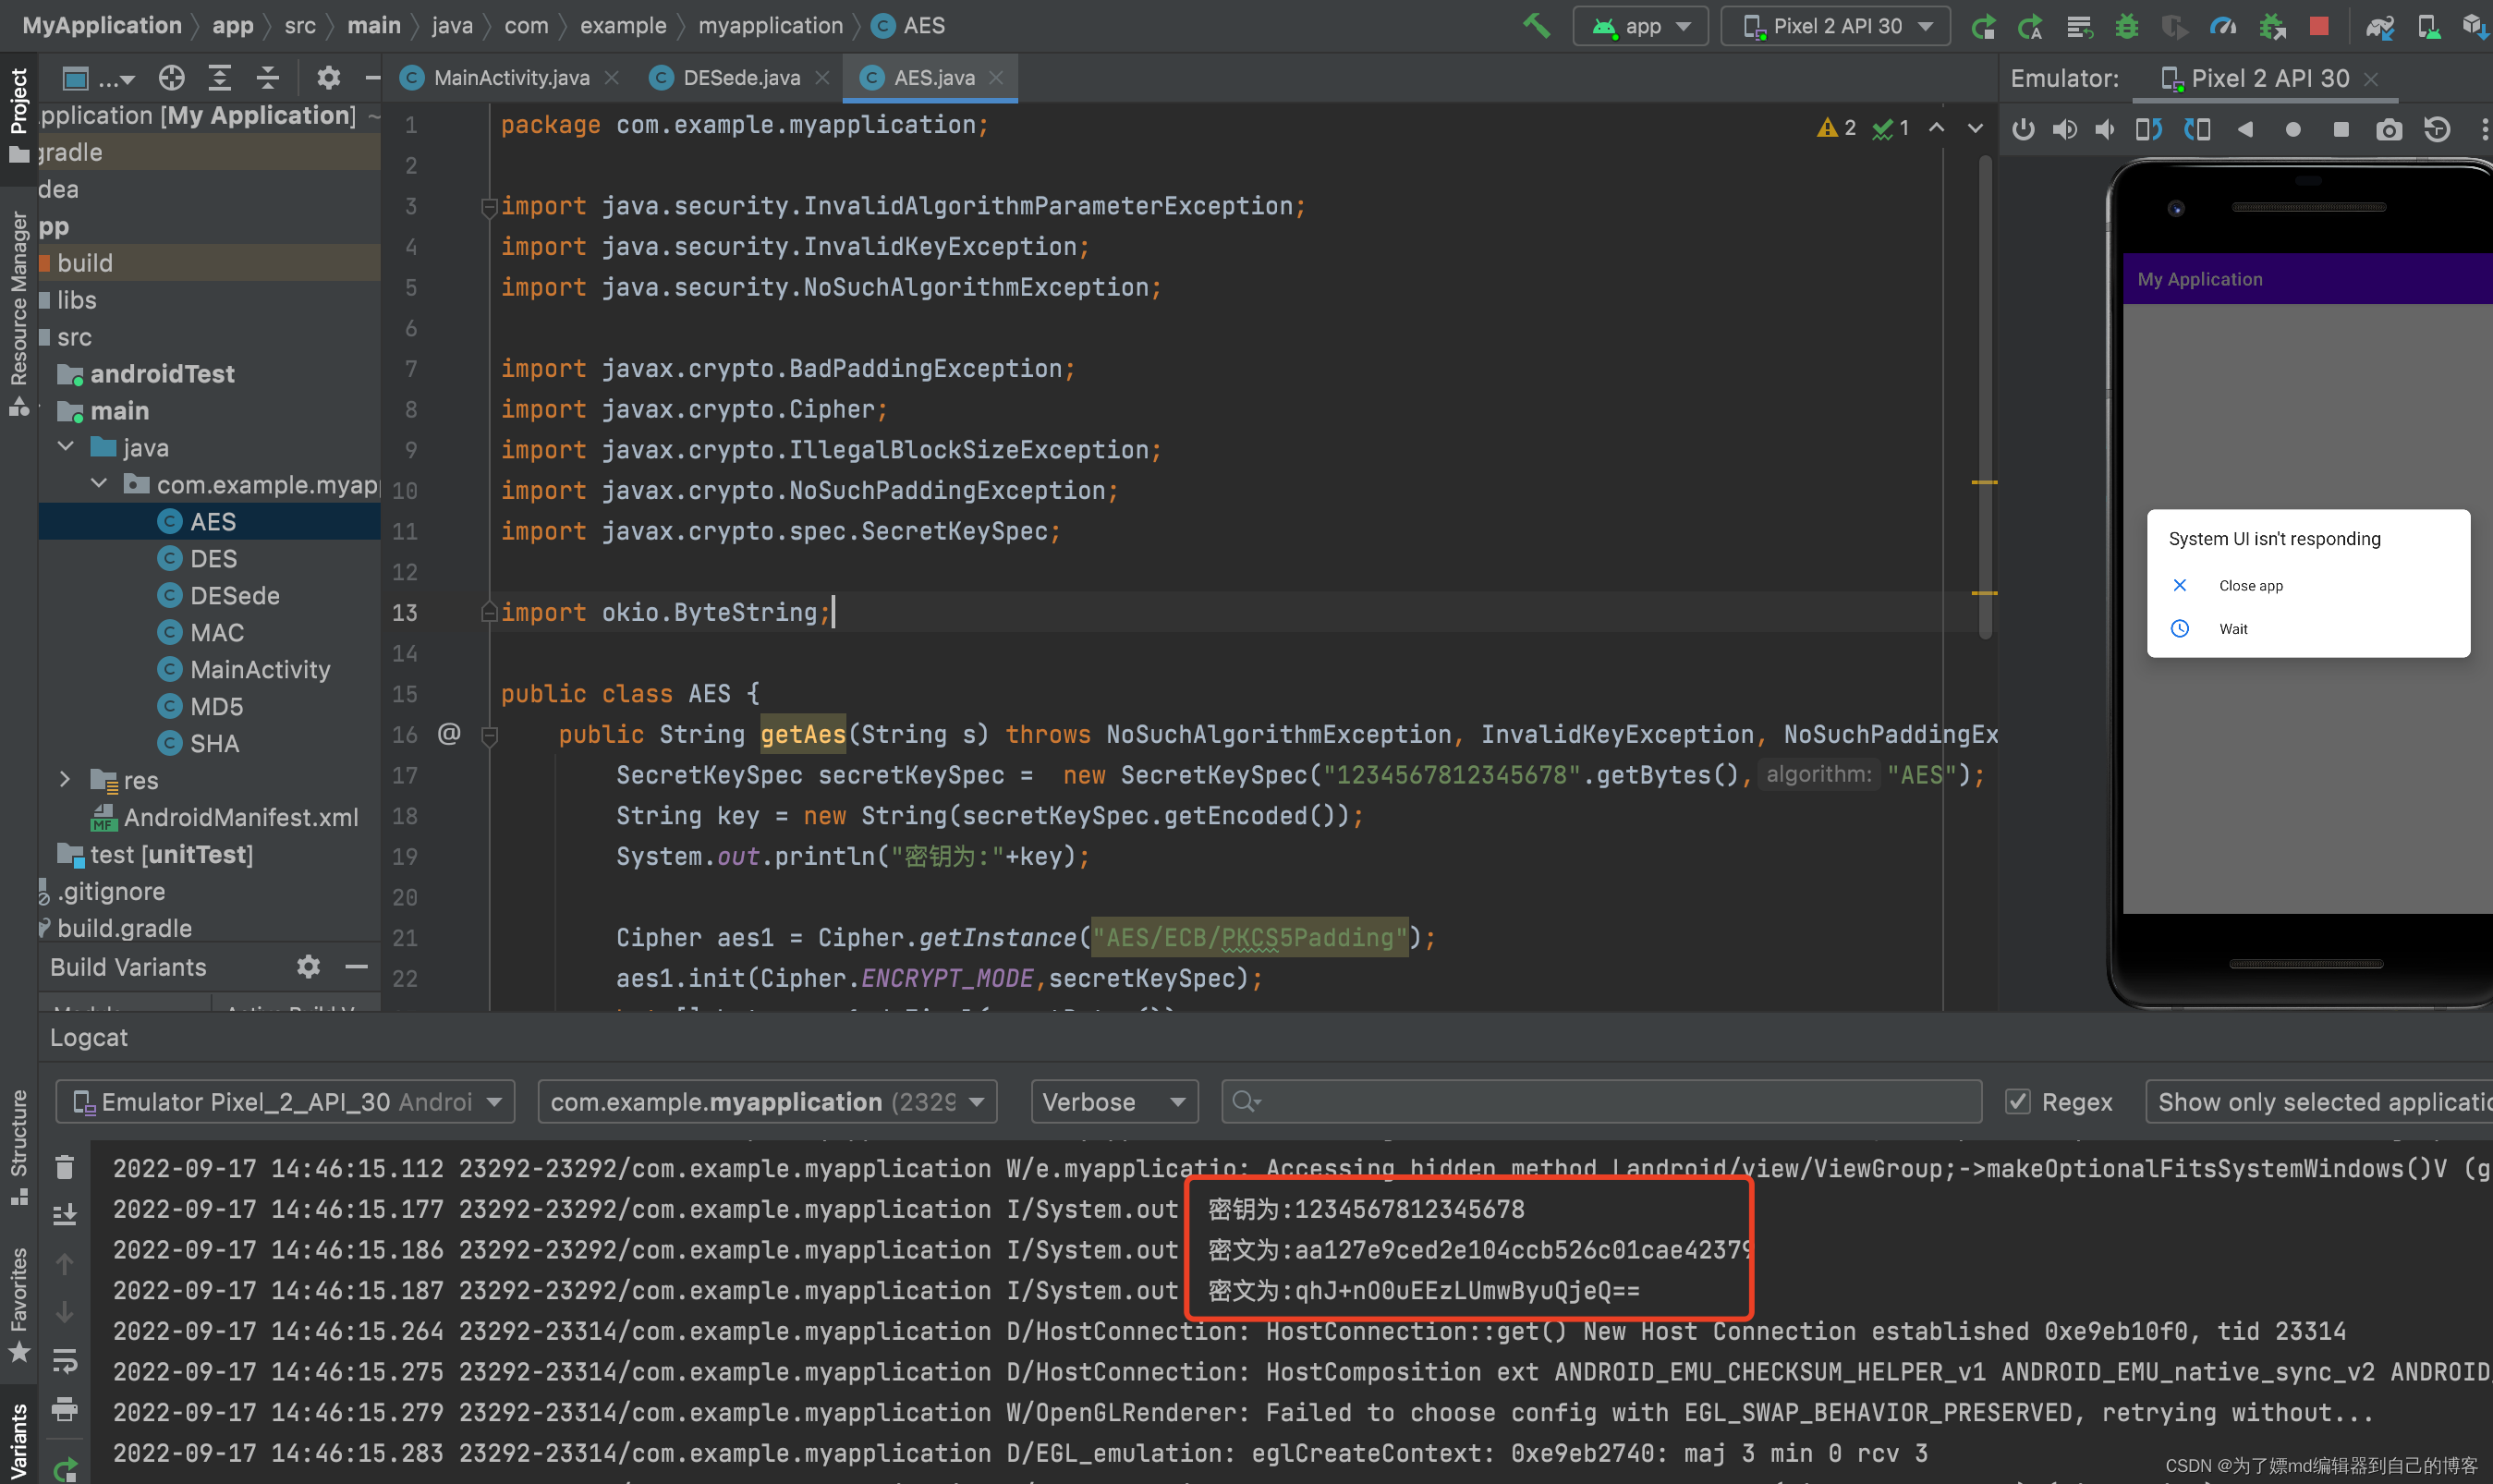The height and width of the screenshot is (1484, 2493).
Task: Click the Make Project hammer icon
Action: click(x=1535, y=25)
